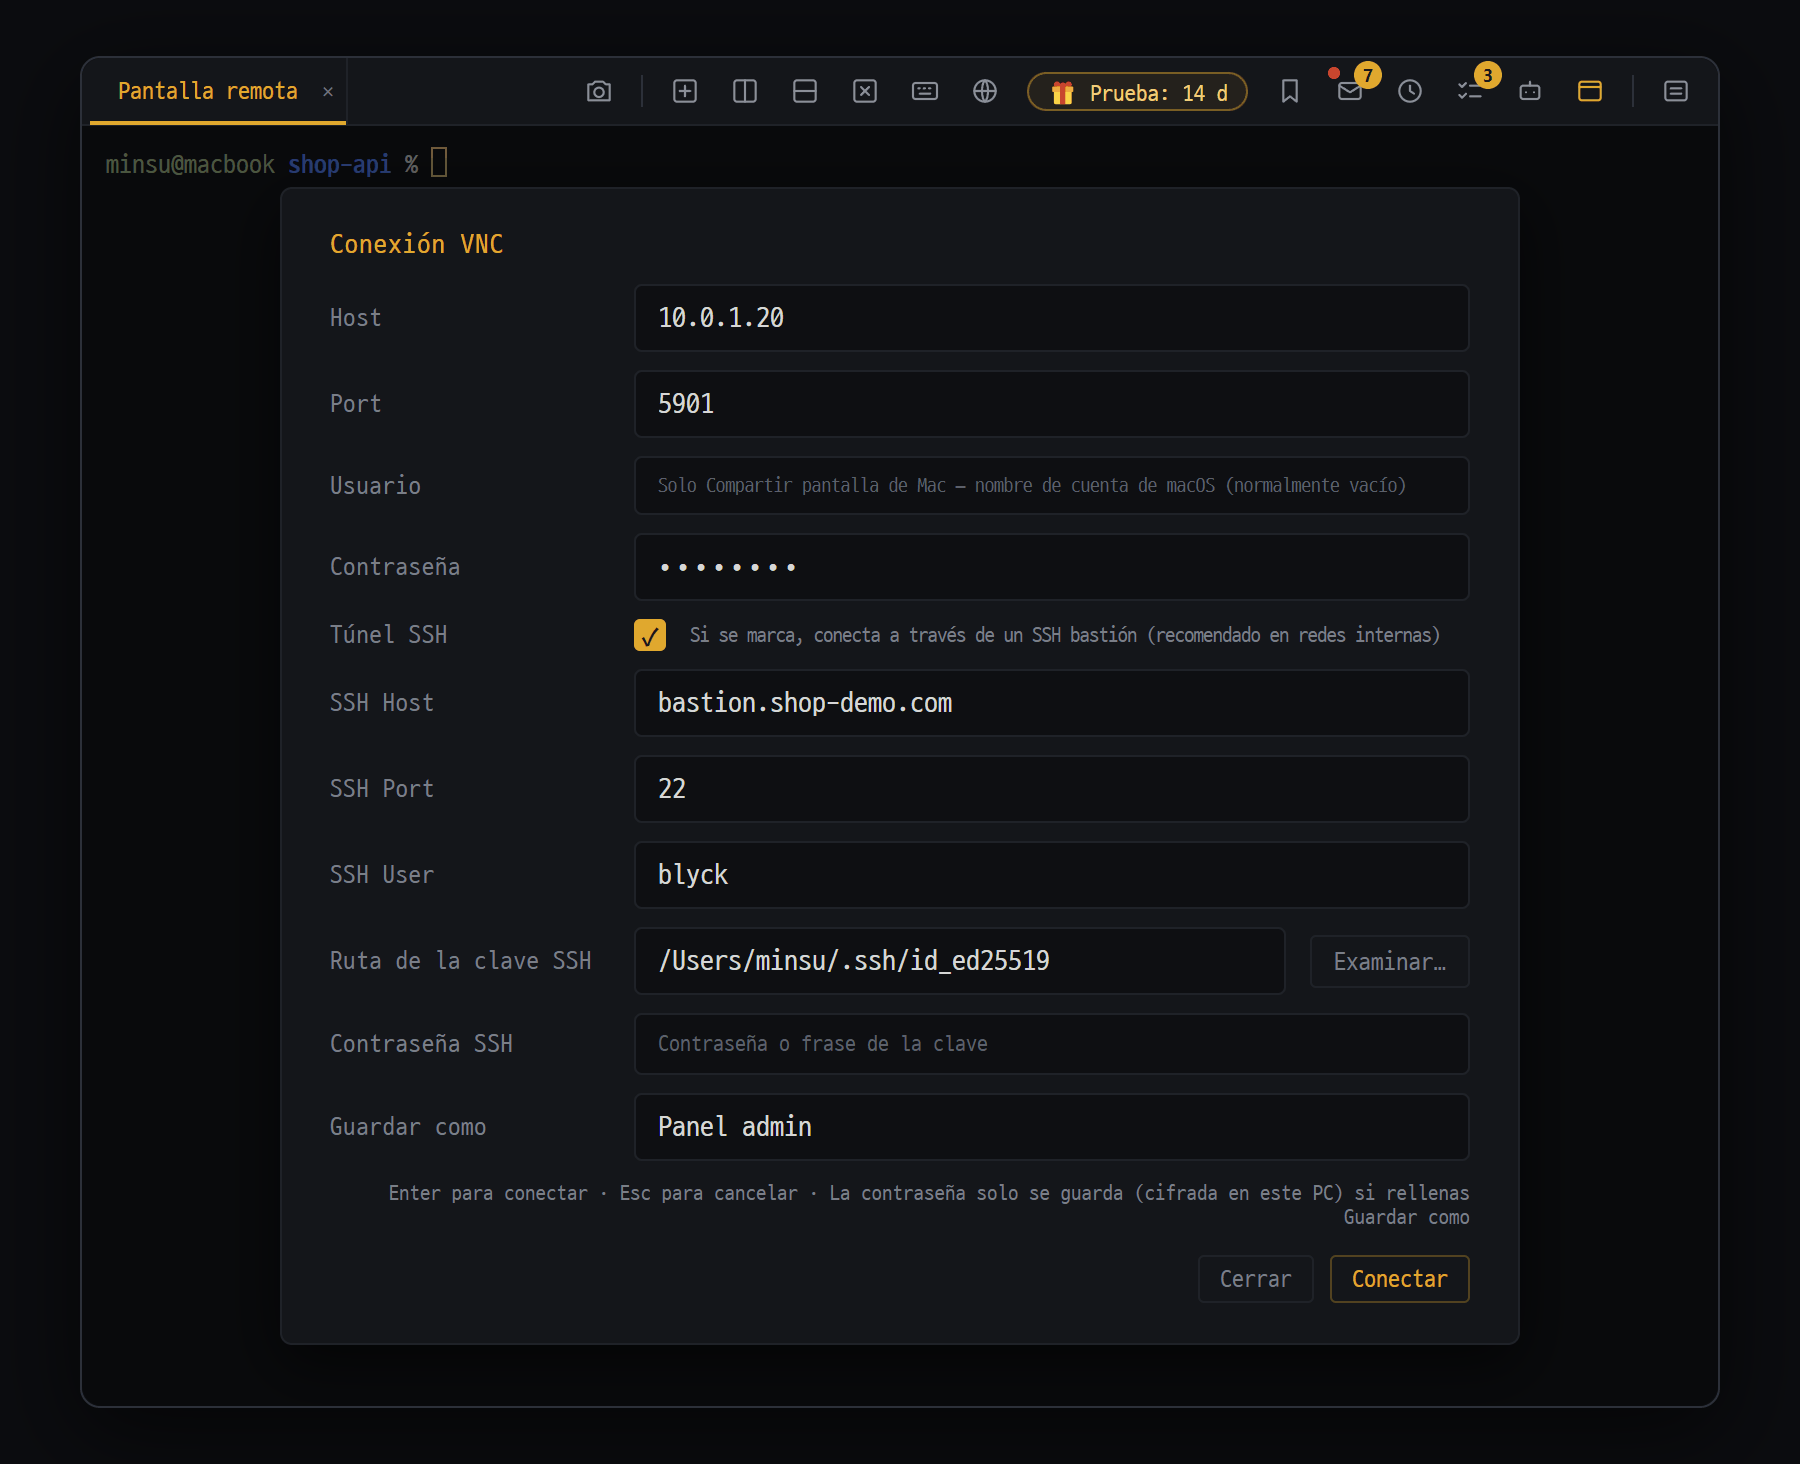This screenshot has width=1800, height=1464.
Task: Click the close pane X-box icon
Action: click(865, 92)
